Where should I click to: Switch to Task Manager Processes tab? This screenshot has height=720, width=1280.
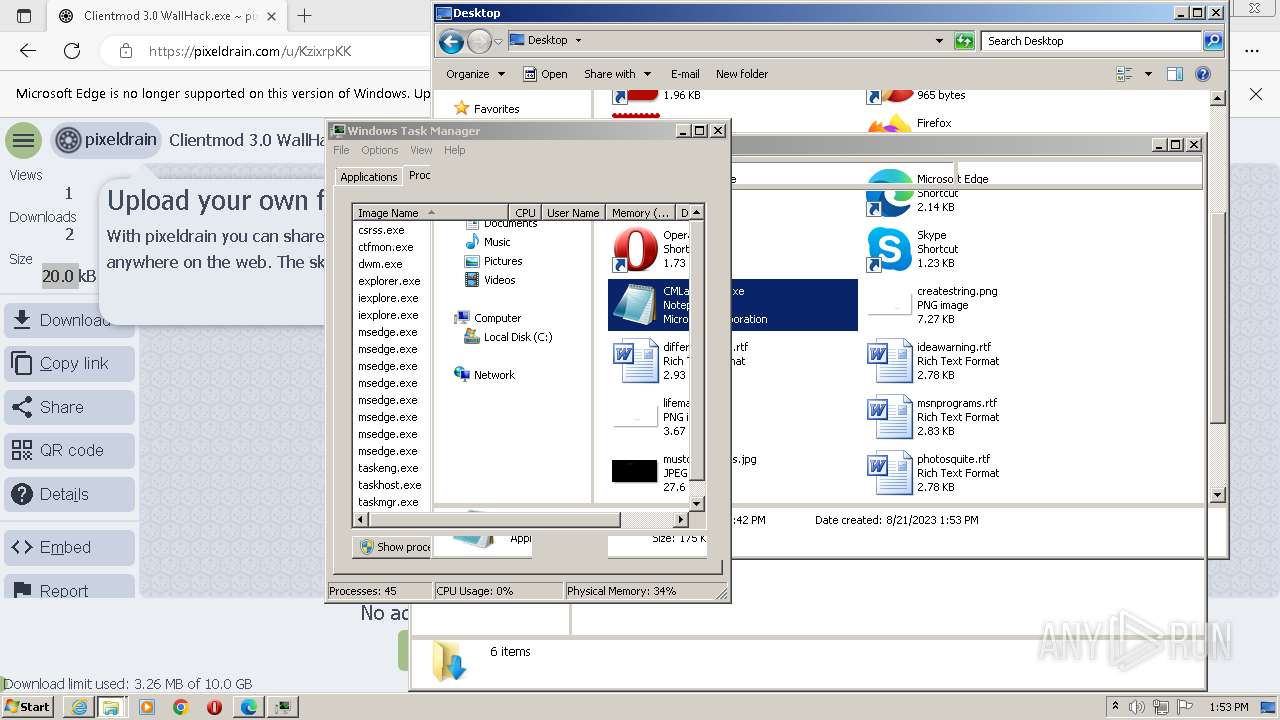[x=419, y=175]
